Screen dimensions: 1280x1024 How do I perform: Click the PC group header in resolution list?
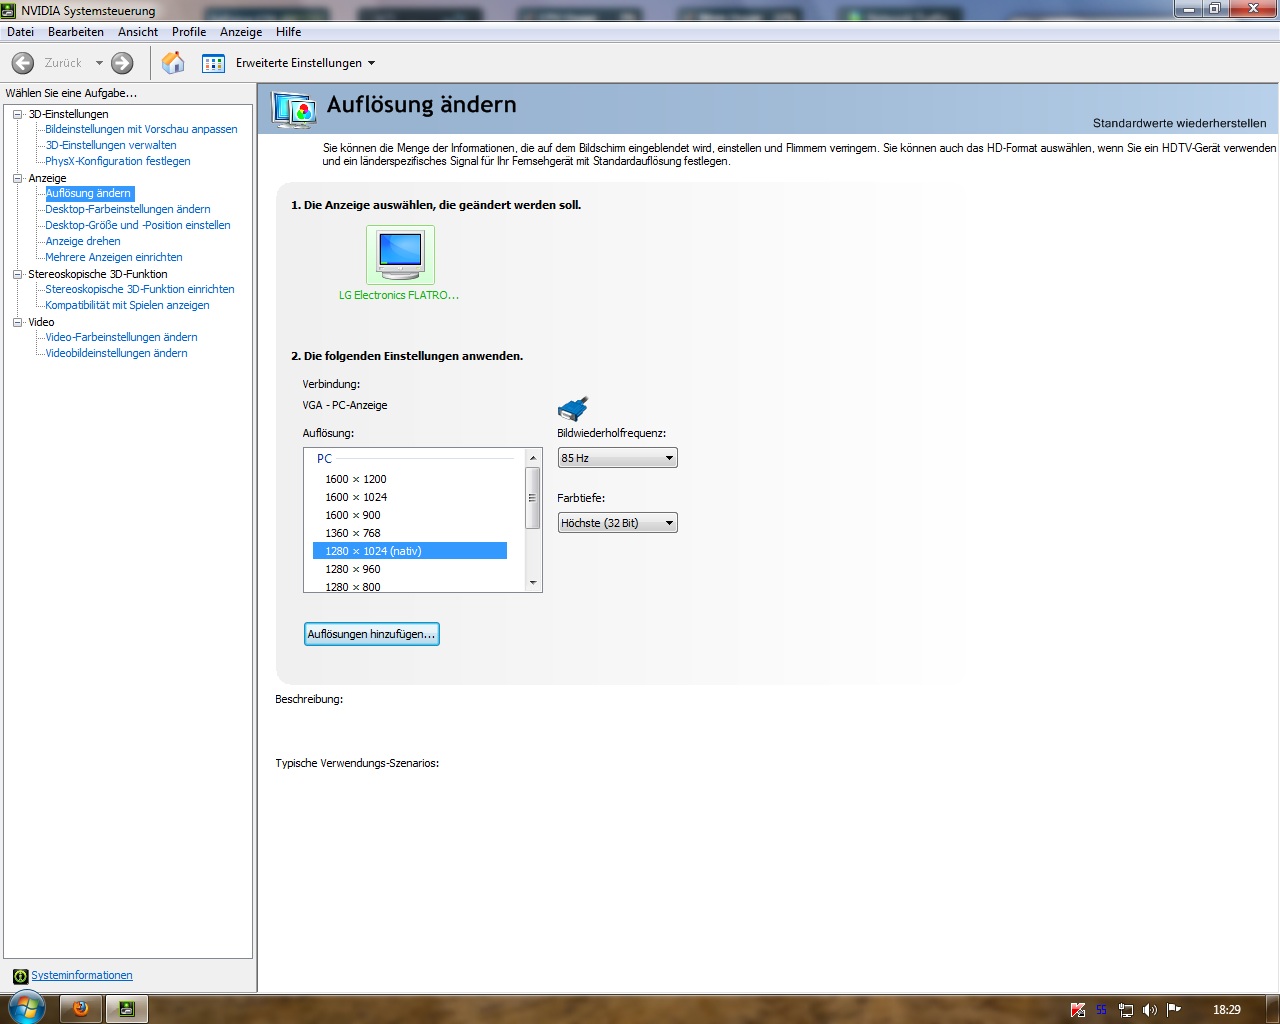point(324,459)
